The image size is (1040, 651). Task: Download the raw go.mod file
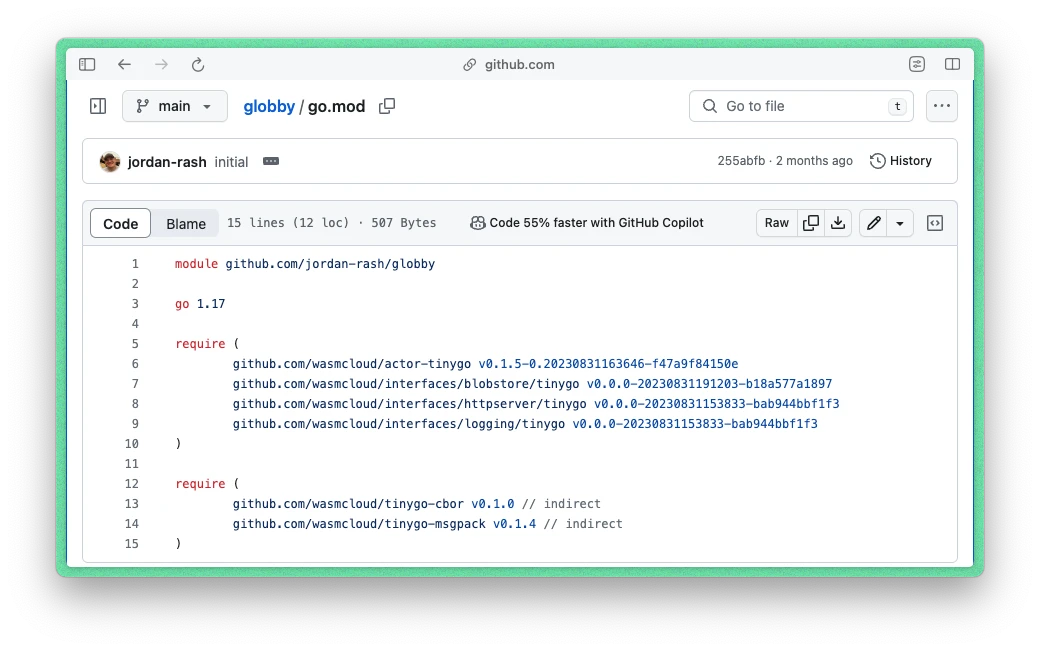[838, 223]
